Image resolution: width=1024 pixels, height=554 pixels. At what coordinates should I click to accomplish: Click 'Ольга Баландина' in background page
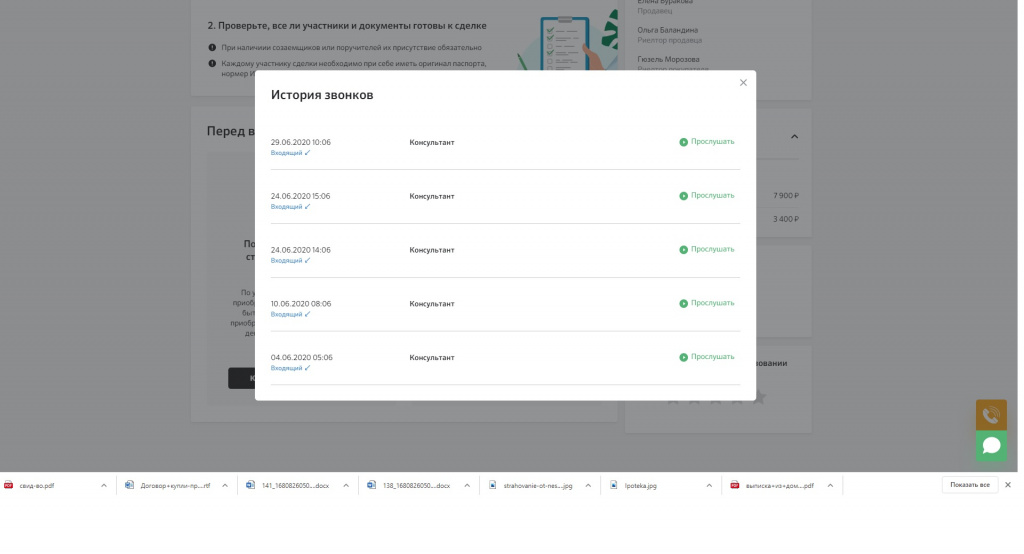pos(667,30)
